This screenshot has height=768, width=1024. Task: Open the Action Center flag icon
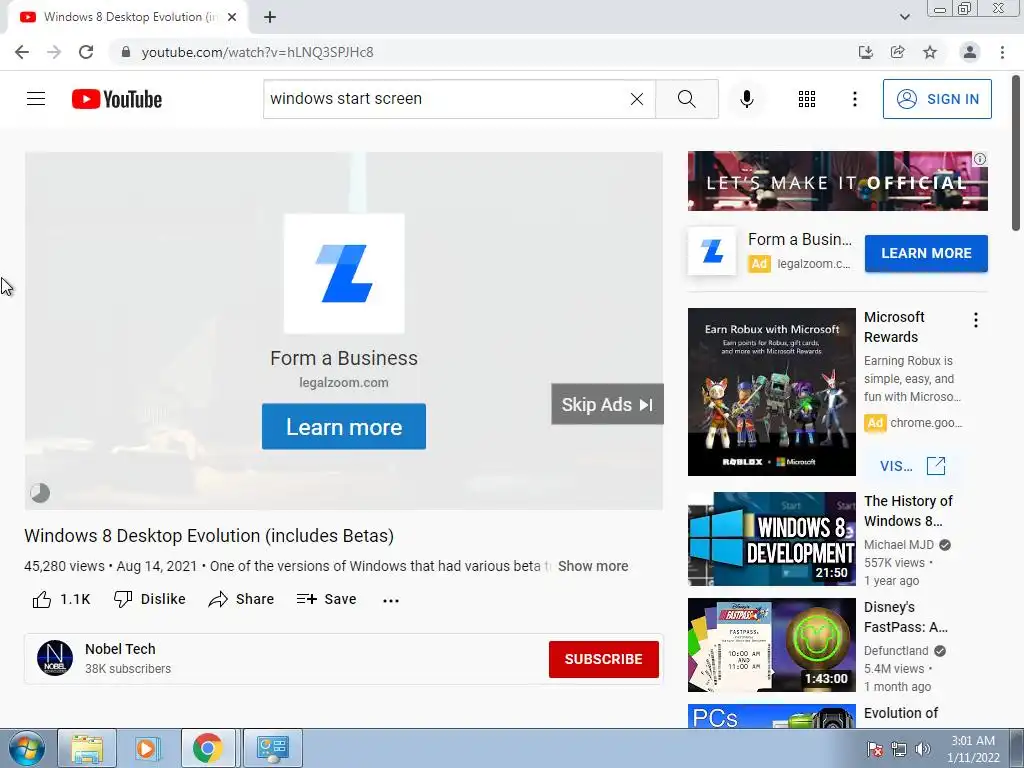[874, 750]
